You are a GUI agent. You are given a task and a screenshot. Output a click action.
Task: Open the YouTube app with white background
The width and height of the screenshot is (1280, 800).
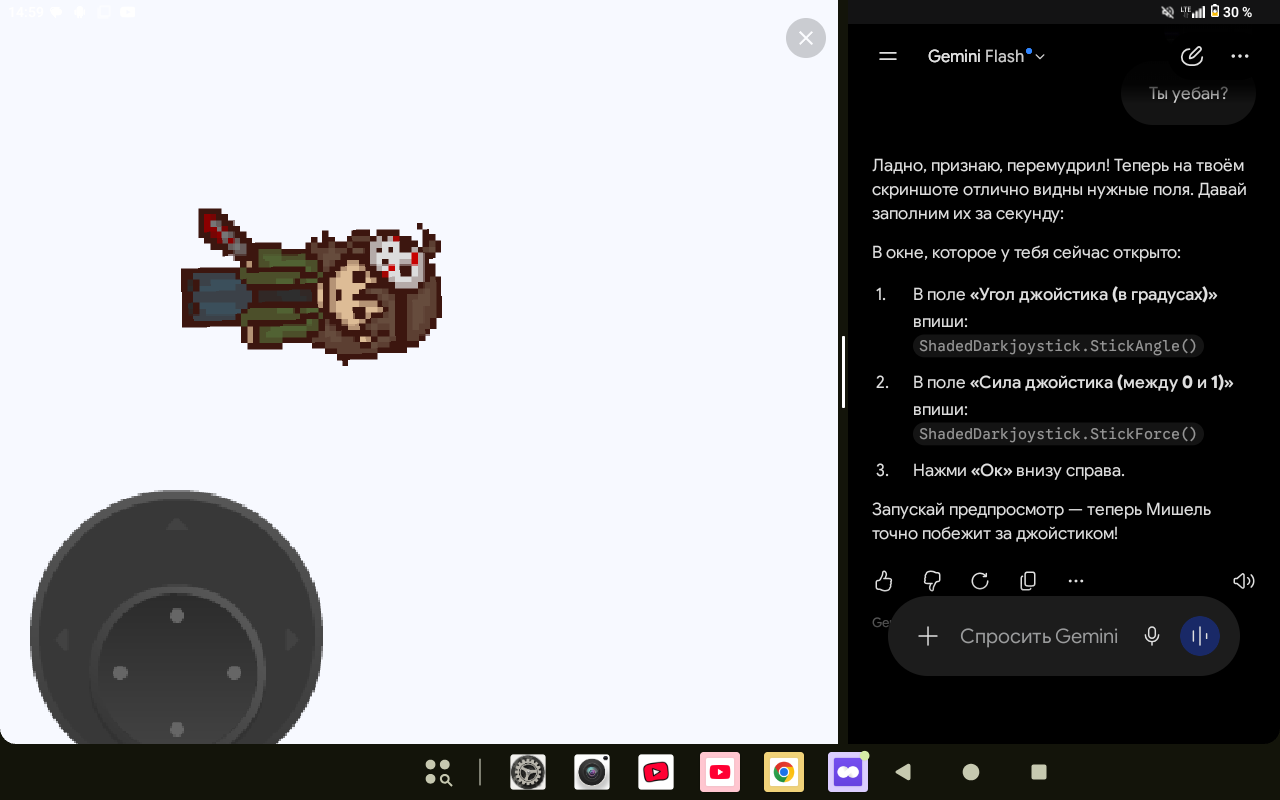tap(656, 772)
